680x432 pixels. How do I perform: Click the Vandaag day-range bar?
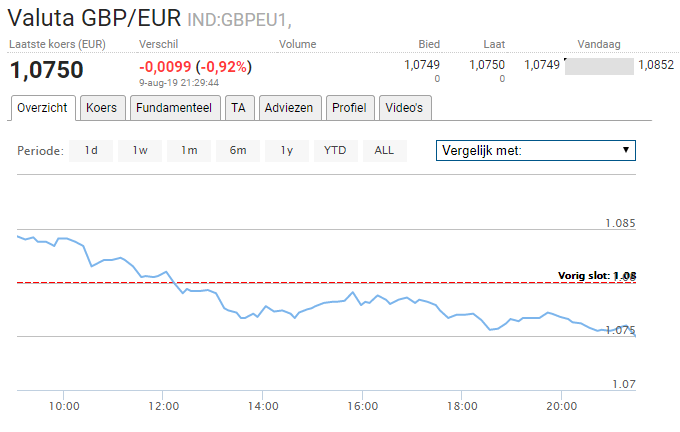[599, 67]
